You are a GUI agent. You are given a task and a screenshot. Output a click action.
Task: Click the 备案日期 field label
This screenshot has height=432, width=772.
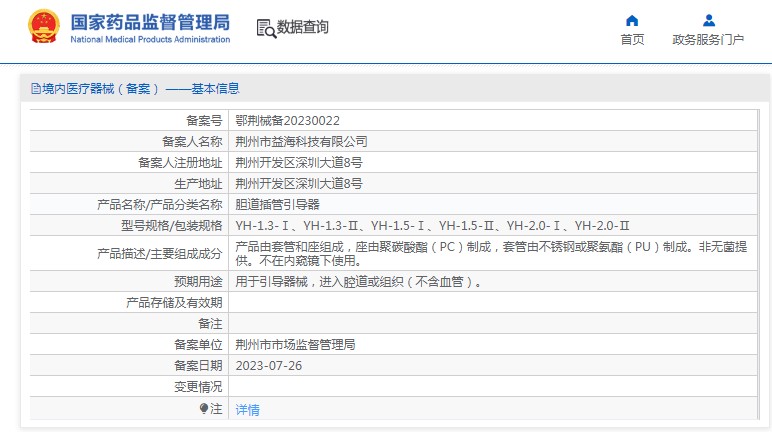198,366
